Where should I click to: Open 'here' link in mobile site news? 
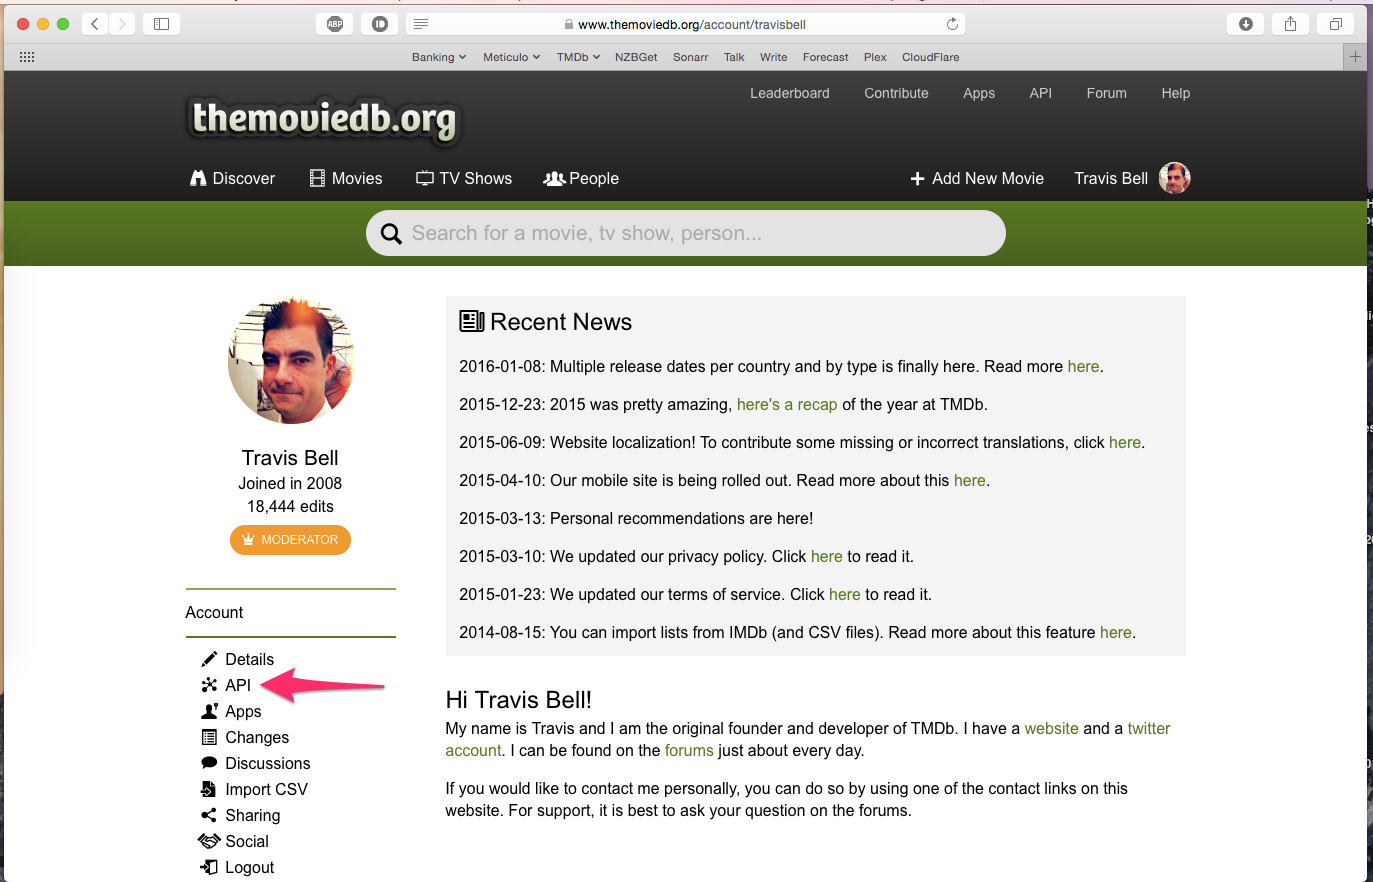(x=970, y=480)
